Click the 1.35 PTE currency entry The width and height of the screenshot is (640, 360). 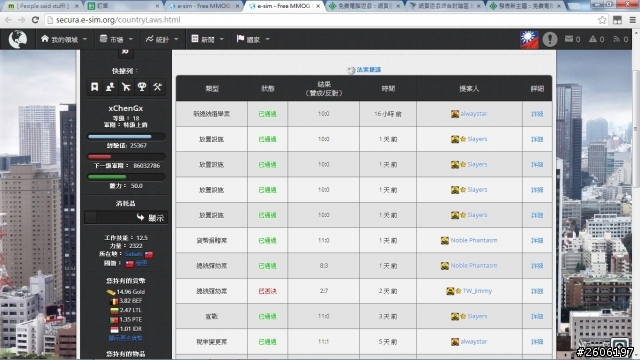coord(125,320)
